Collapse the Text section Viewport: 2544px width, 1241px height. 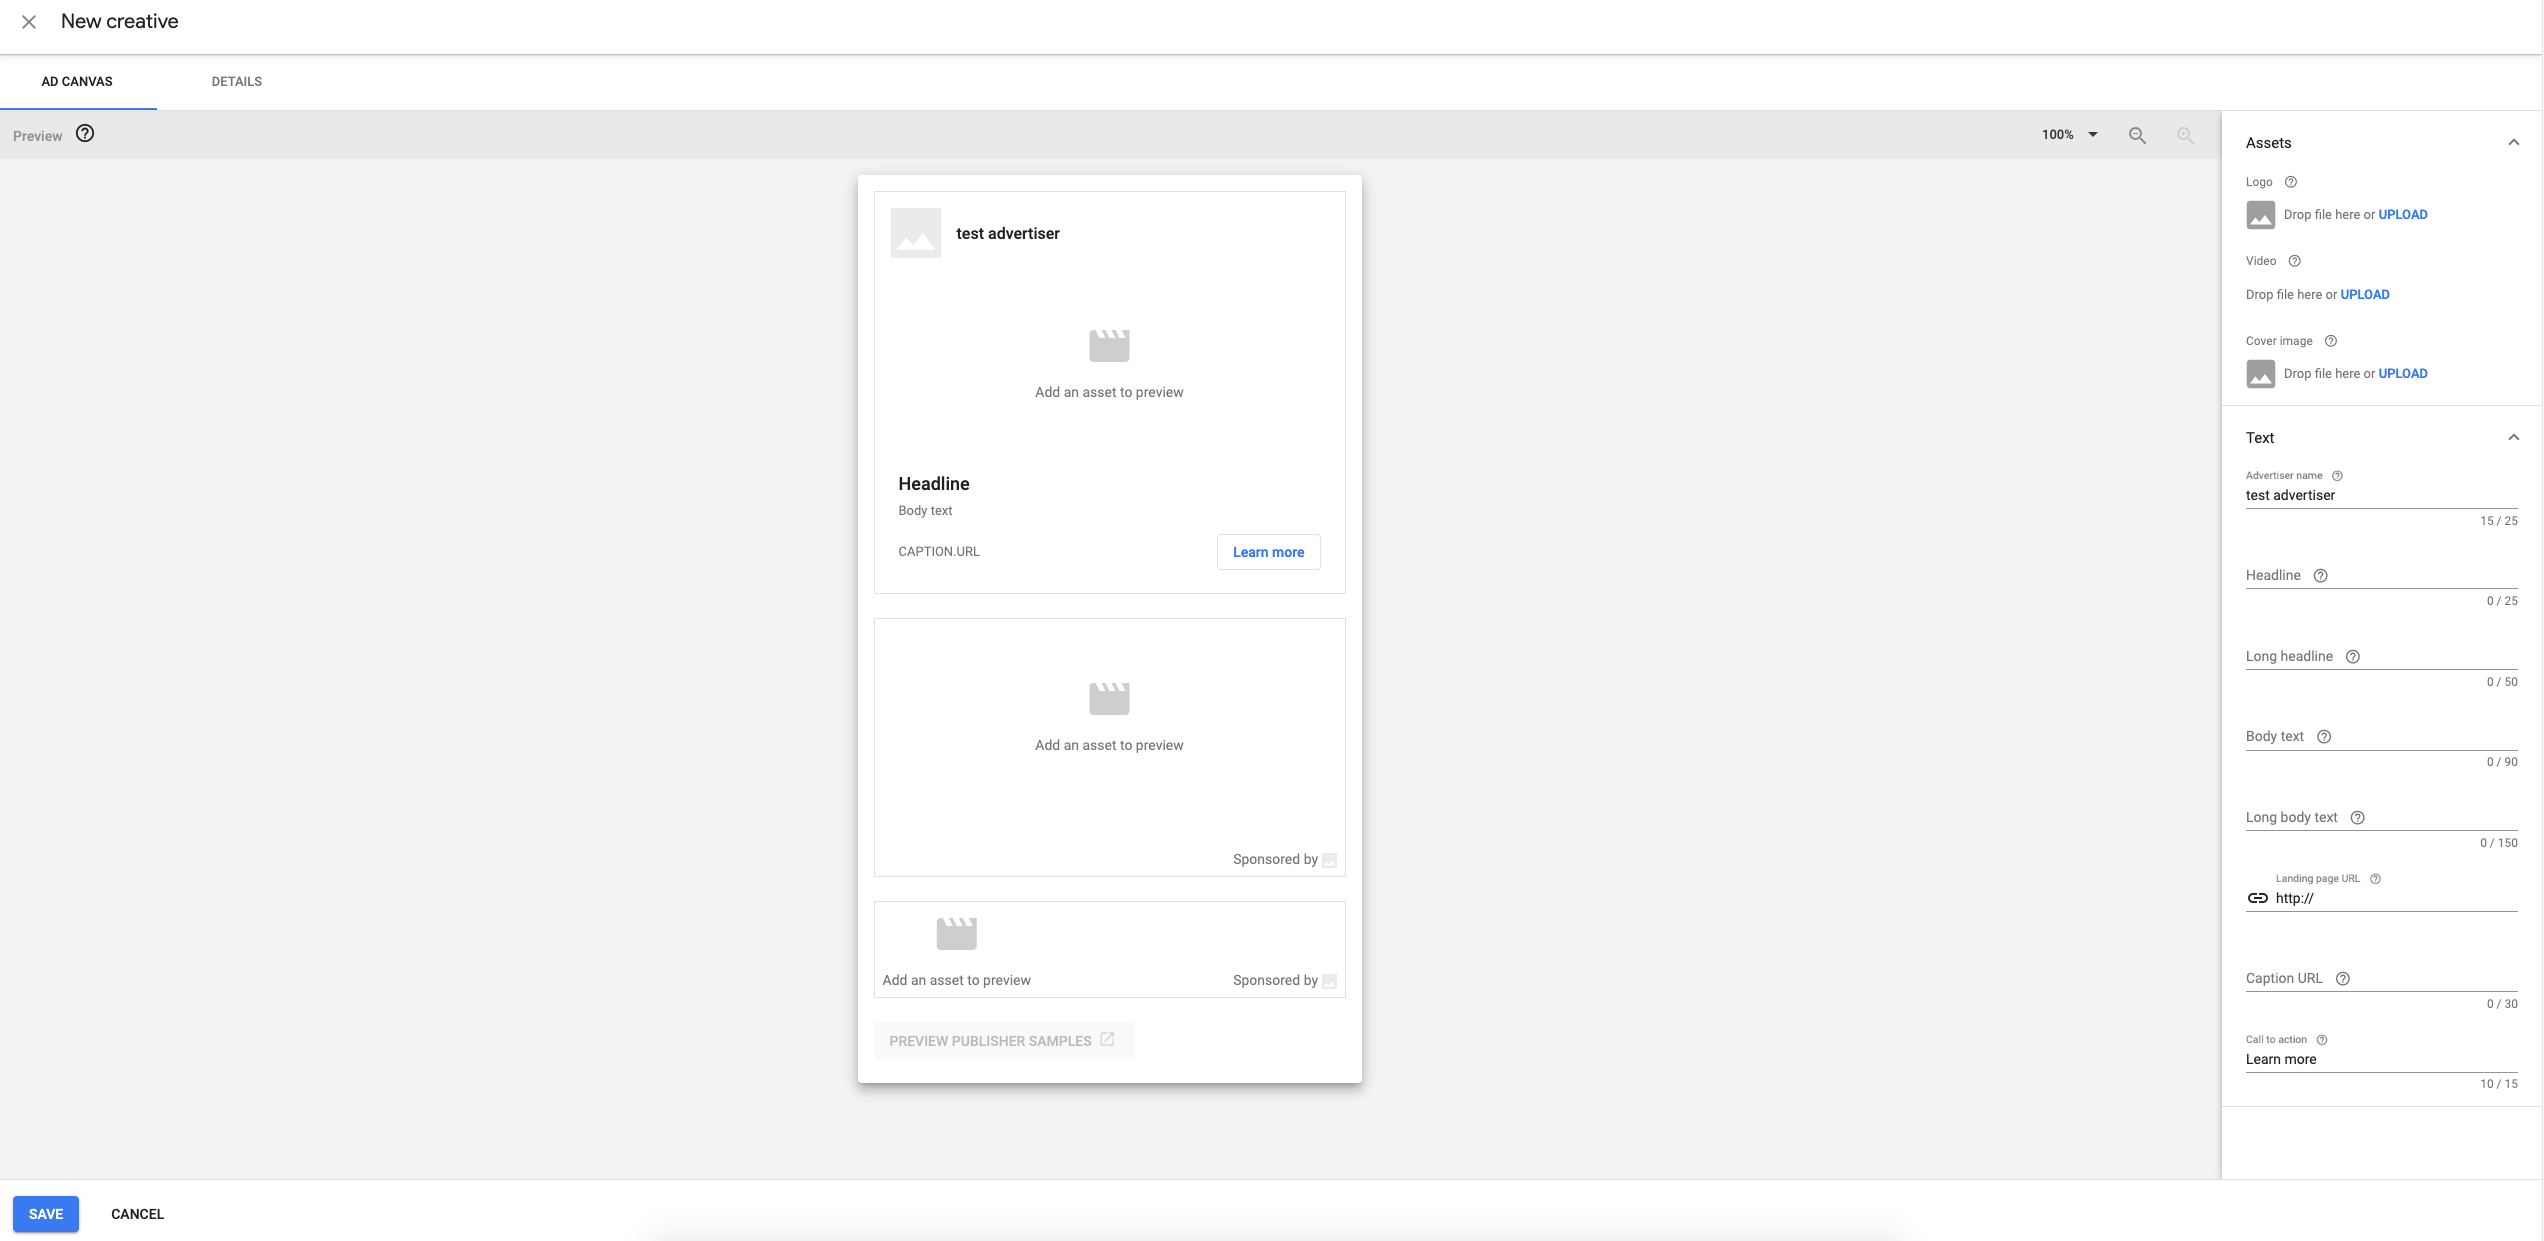[2513, 438]
